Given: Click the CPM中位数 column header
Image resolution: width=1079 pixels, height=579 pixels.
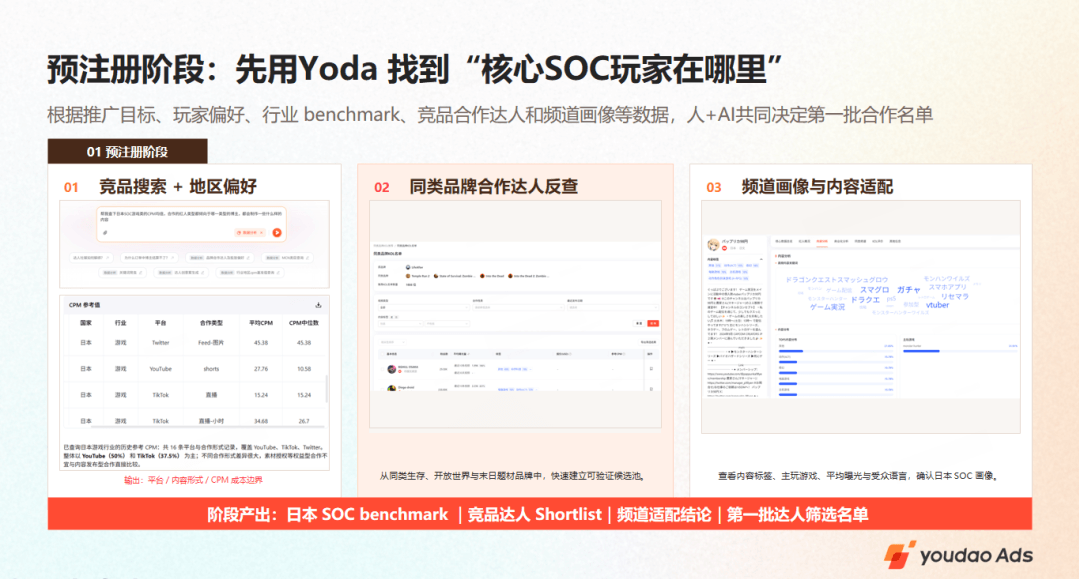Looking at the screenshot, I should tap(303, 323).
